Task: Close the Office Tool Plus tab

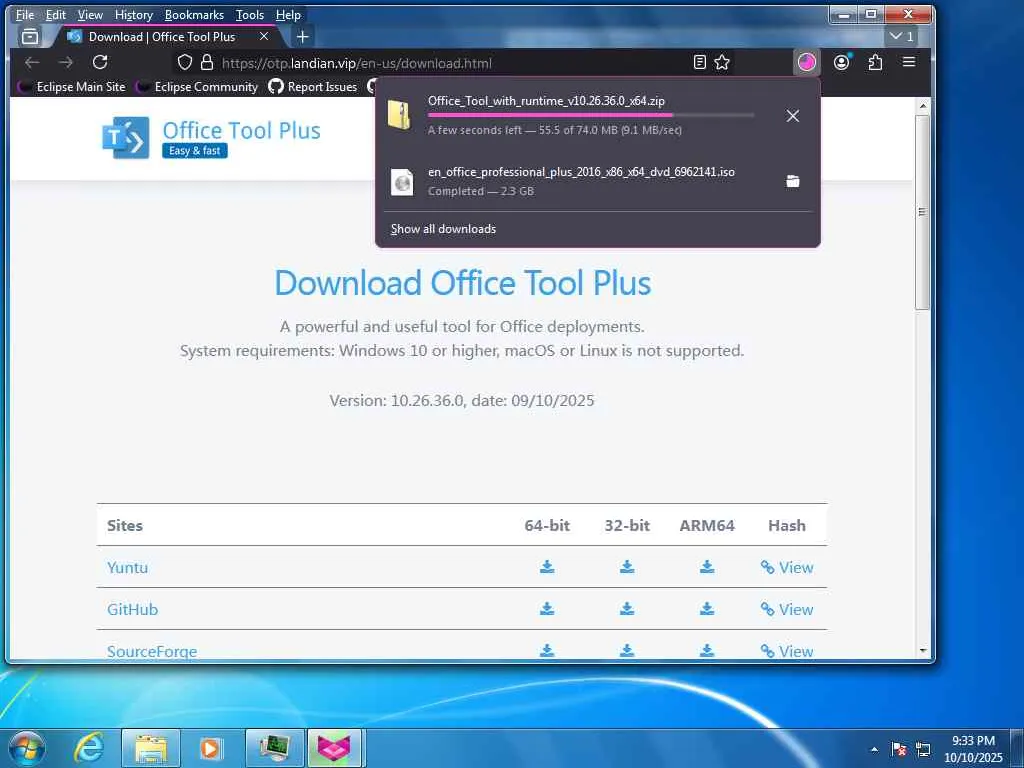Action: click(x=264, y=37)
